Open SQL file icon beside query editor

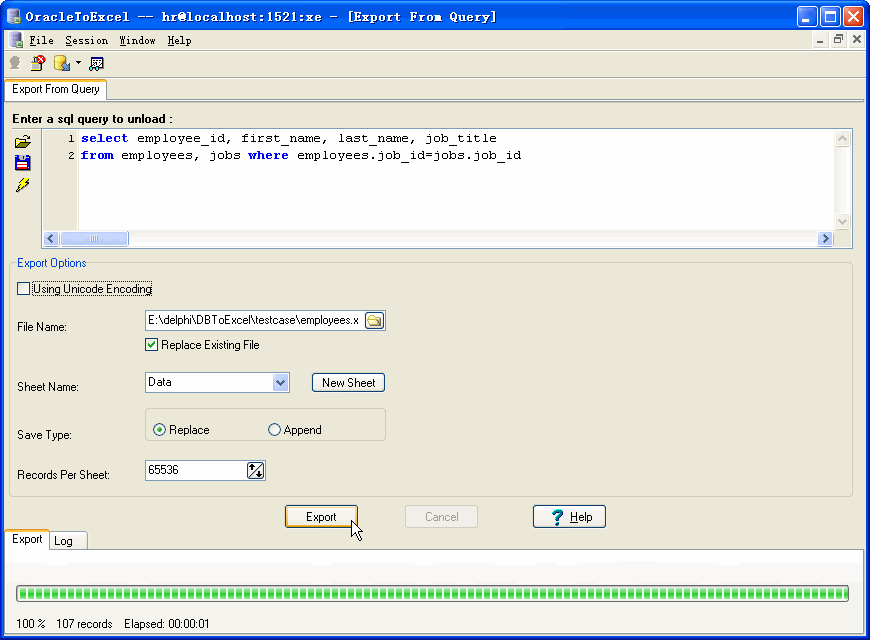pos(23,142)
